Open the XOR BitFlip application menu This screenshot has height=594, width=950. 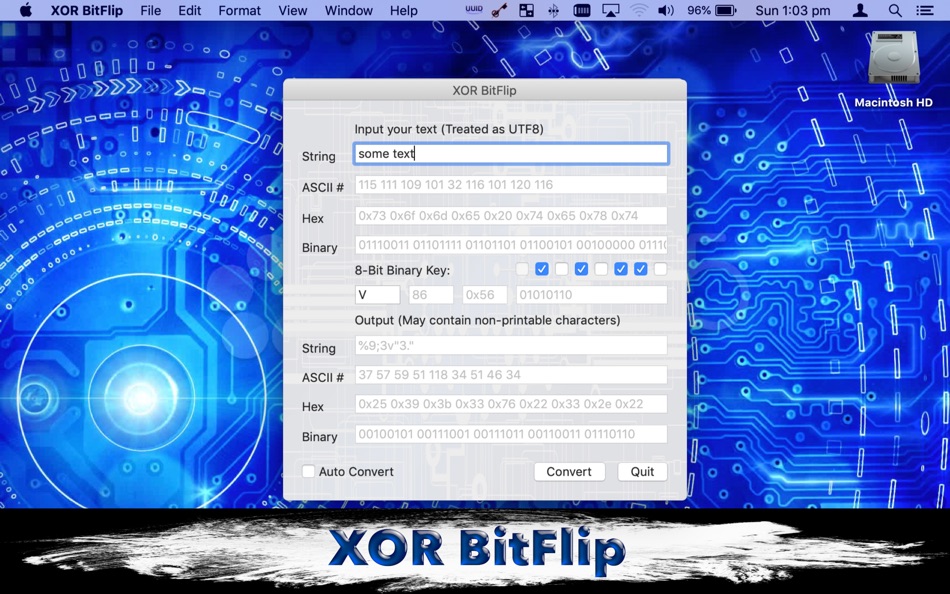[x=87, y=10]
